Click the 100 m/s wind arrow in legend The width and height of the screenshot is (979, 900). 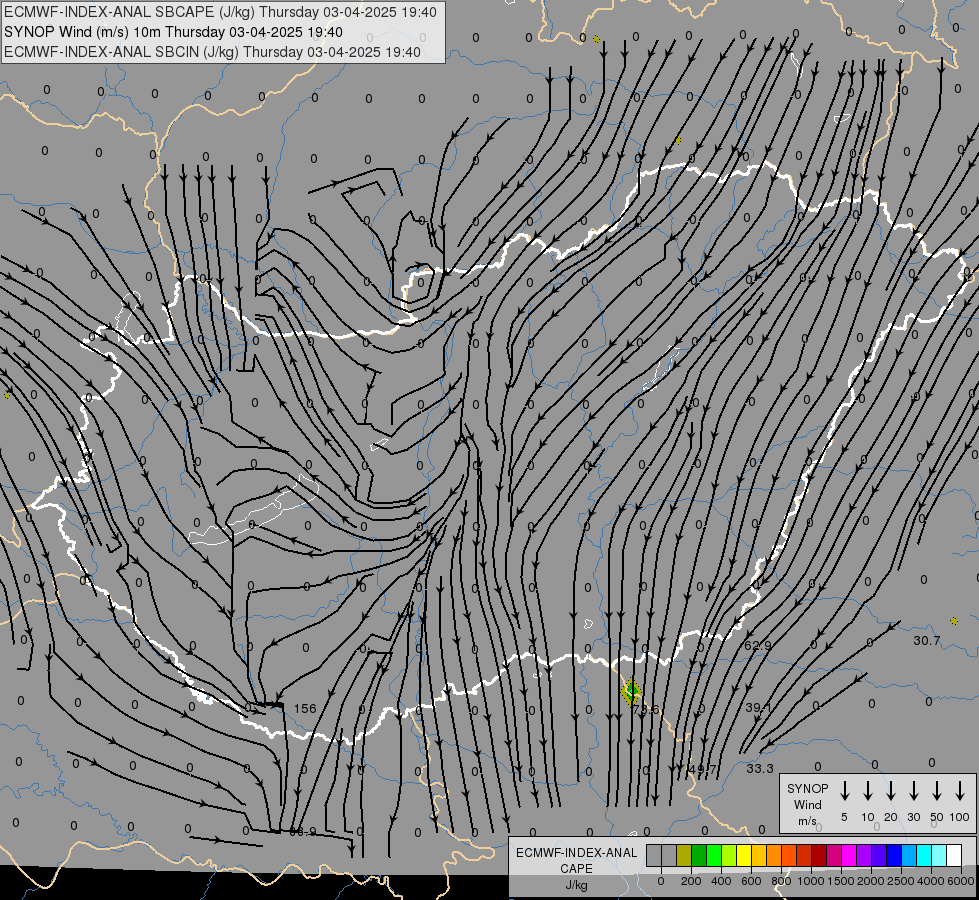point(960,791)
